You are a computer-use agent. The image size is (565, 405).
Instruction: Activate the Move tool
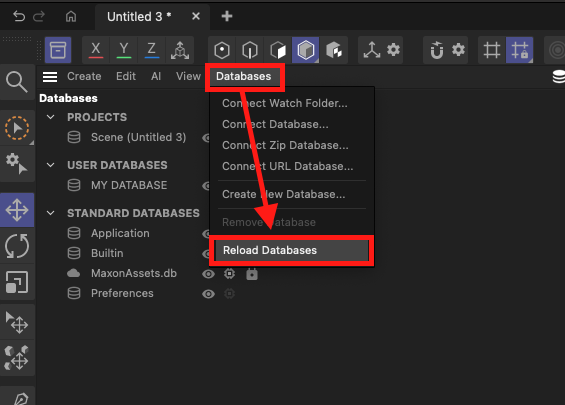click(17, 210)
